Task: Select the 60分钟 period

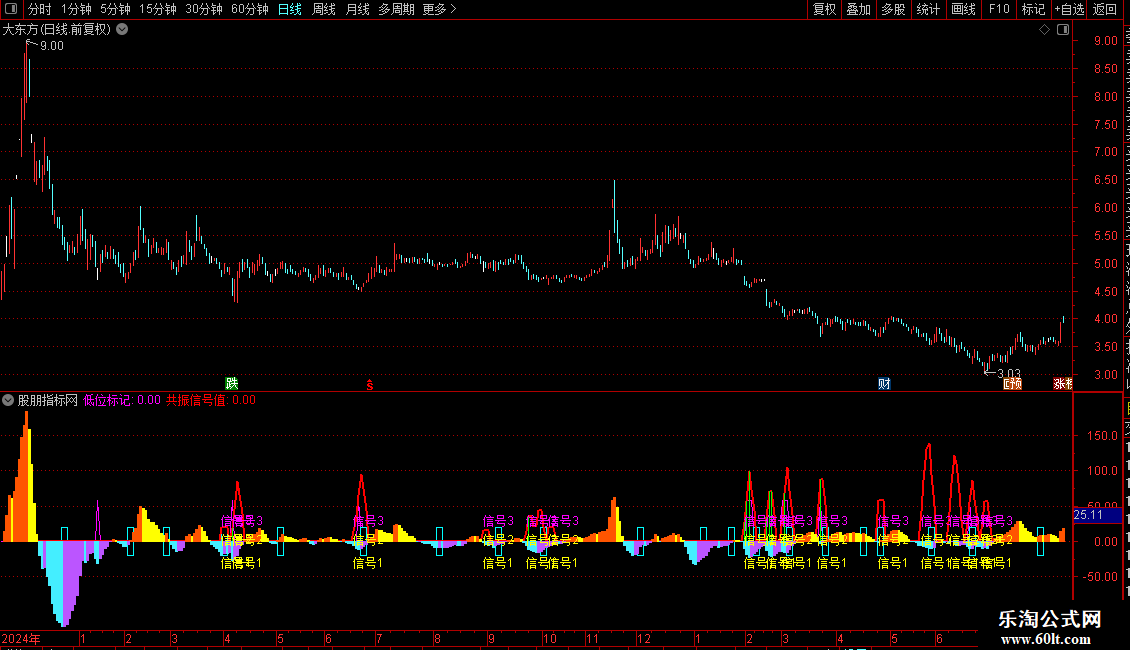Action: pyautogui.click(x=250, y=9)
